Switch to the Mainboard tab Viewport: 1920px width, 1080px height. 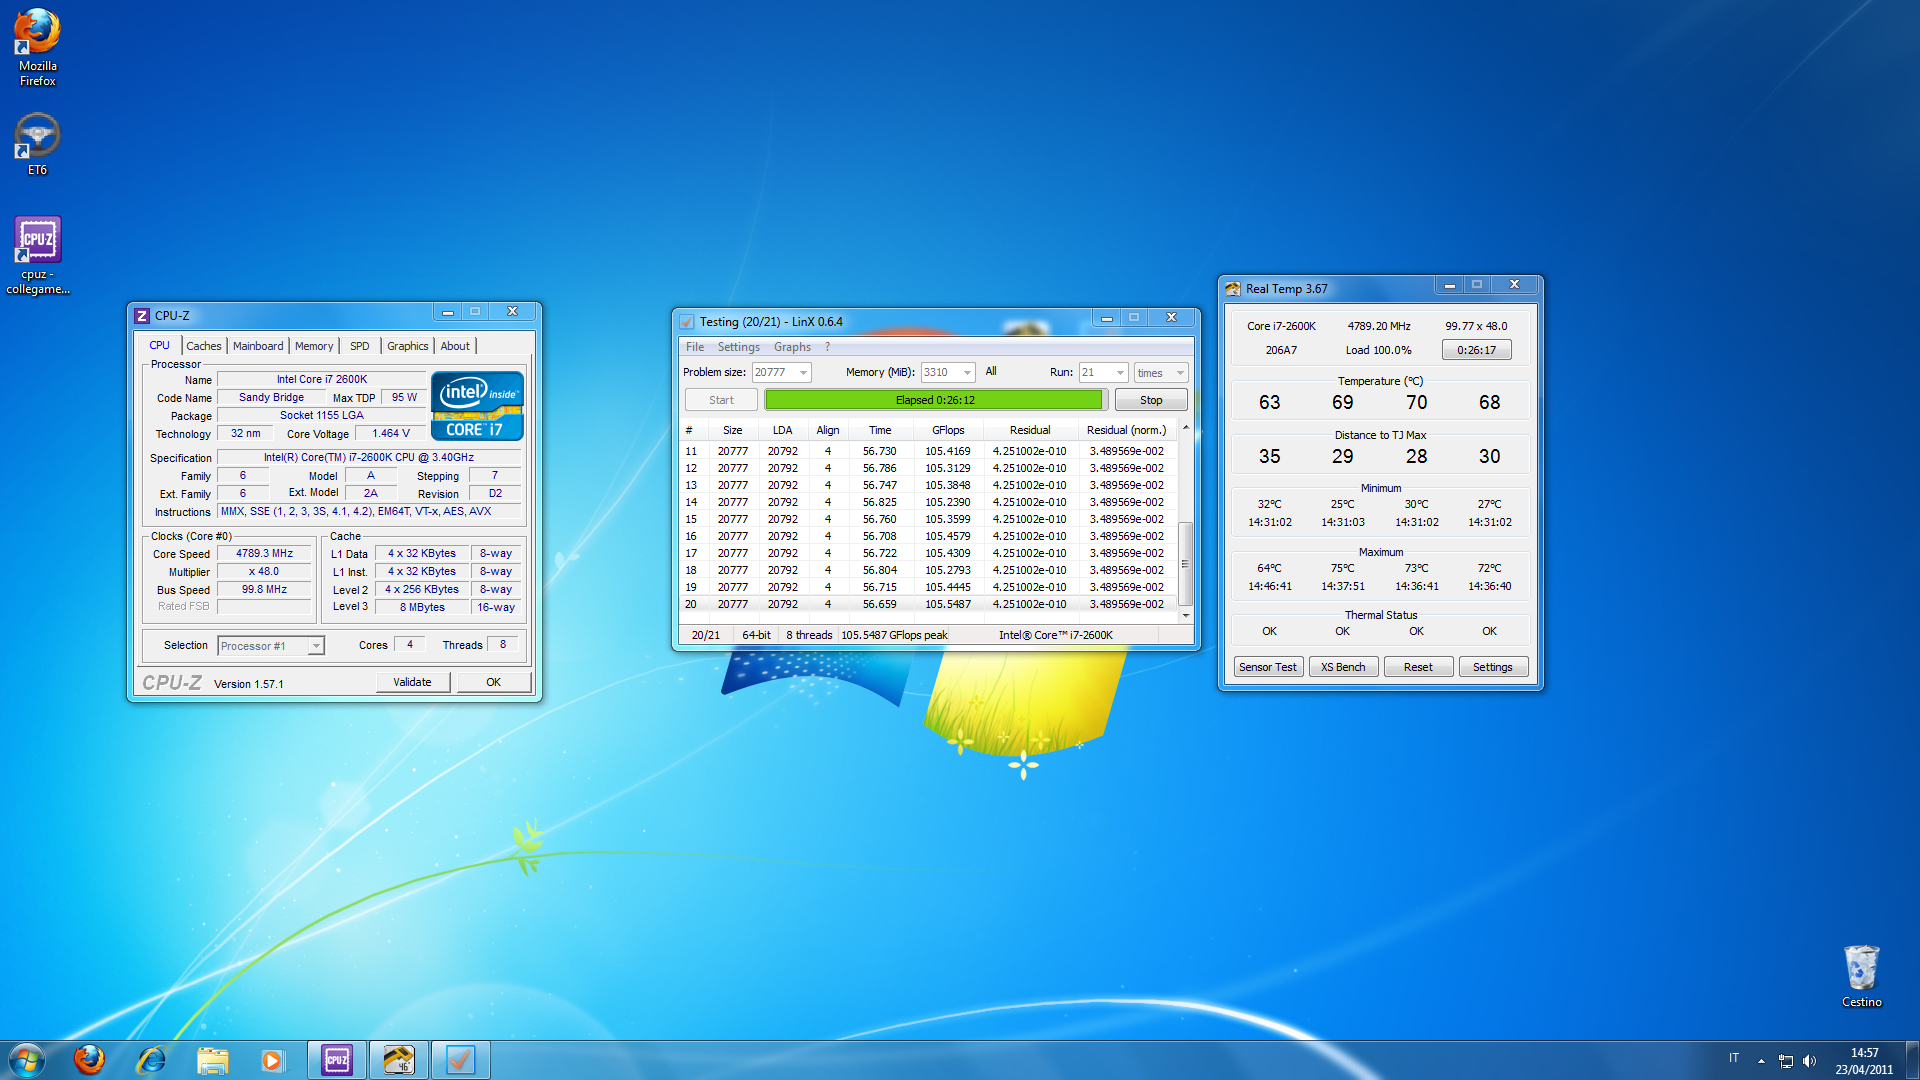[258, 346]
